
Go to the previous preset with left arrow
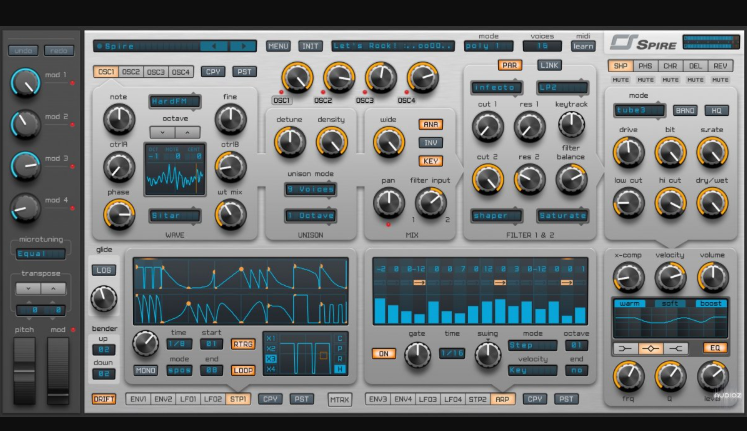pos(213,46)
